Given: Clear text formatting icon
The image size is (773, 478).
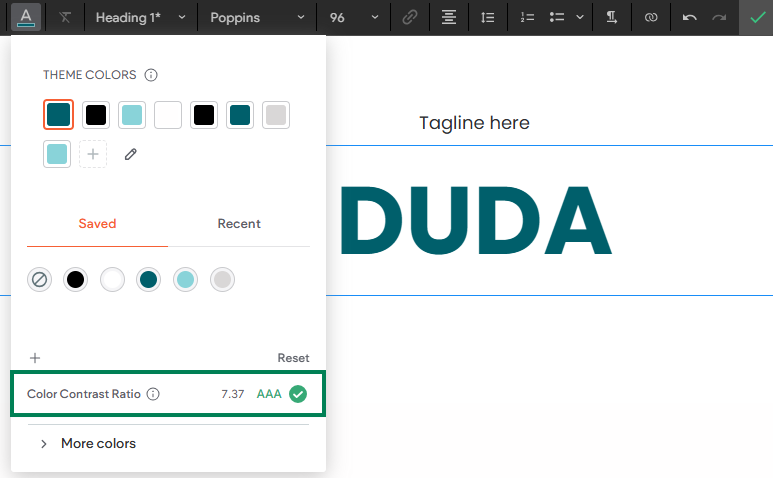Looking at the screenshot, I should (x=65, y=18).
